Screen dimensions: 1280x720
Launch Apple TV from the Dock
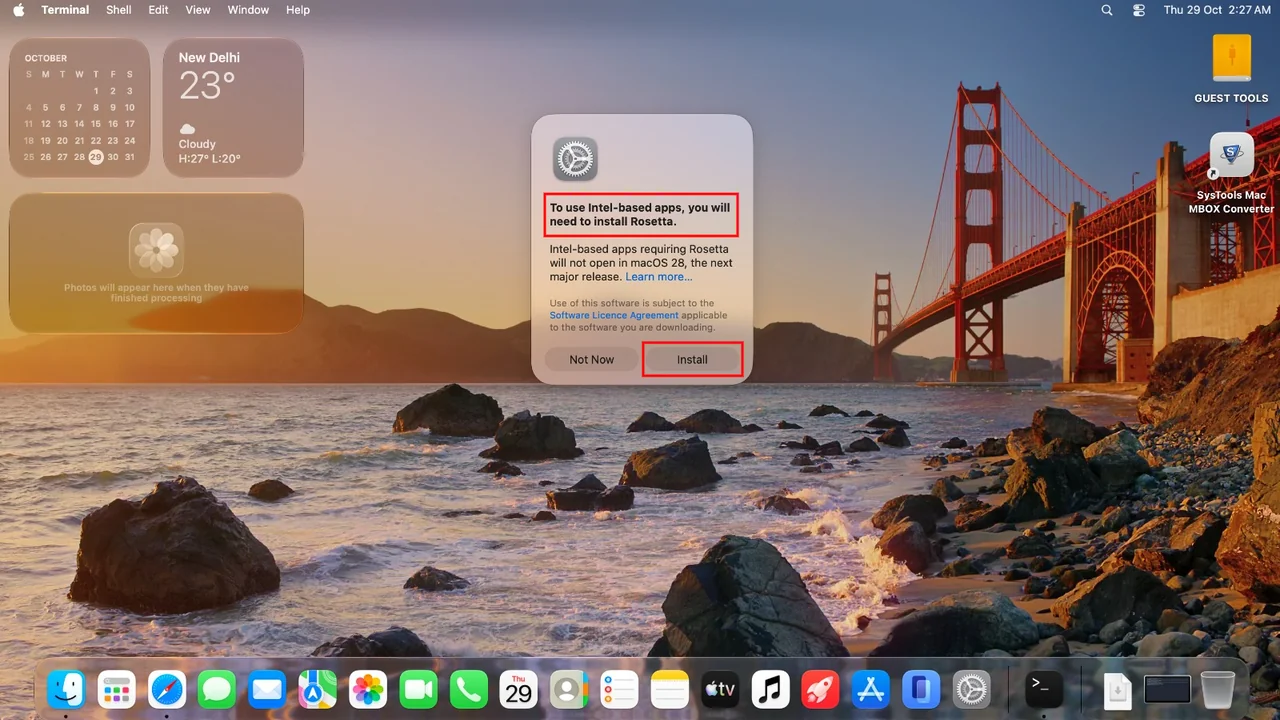720,689
